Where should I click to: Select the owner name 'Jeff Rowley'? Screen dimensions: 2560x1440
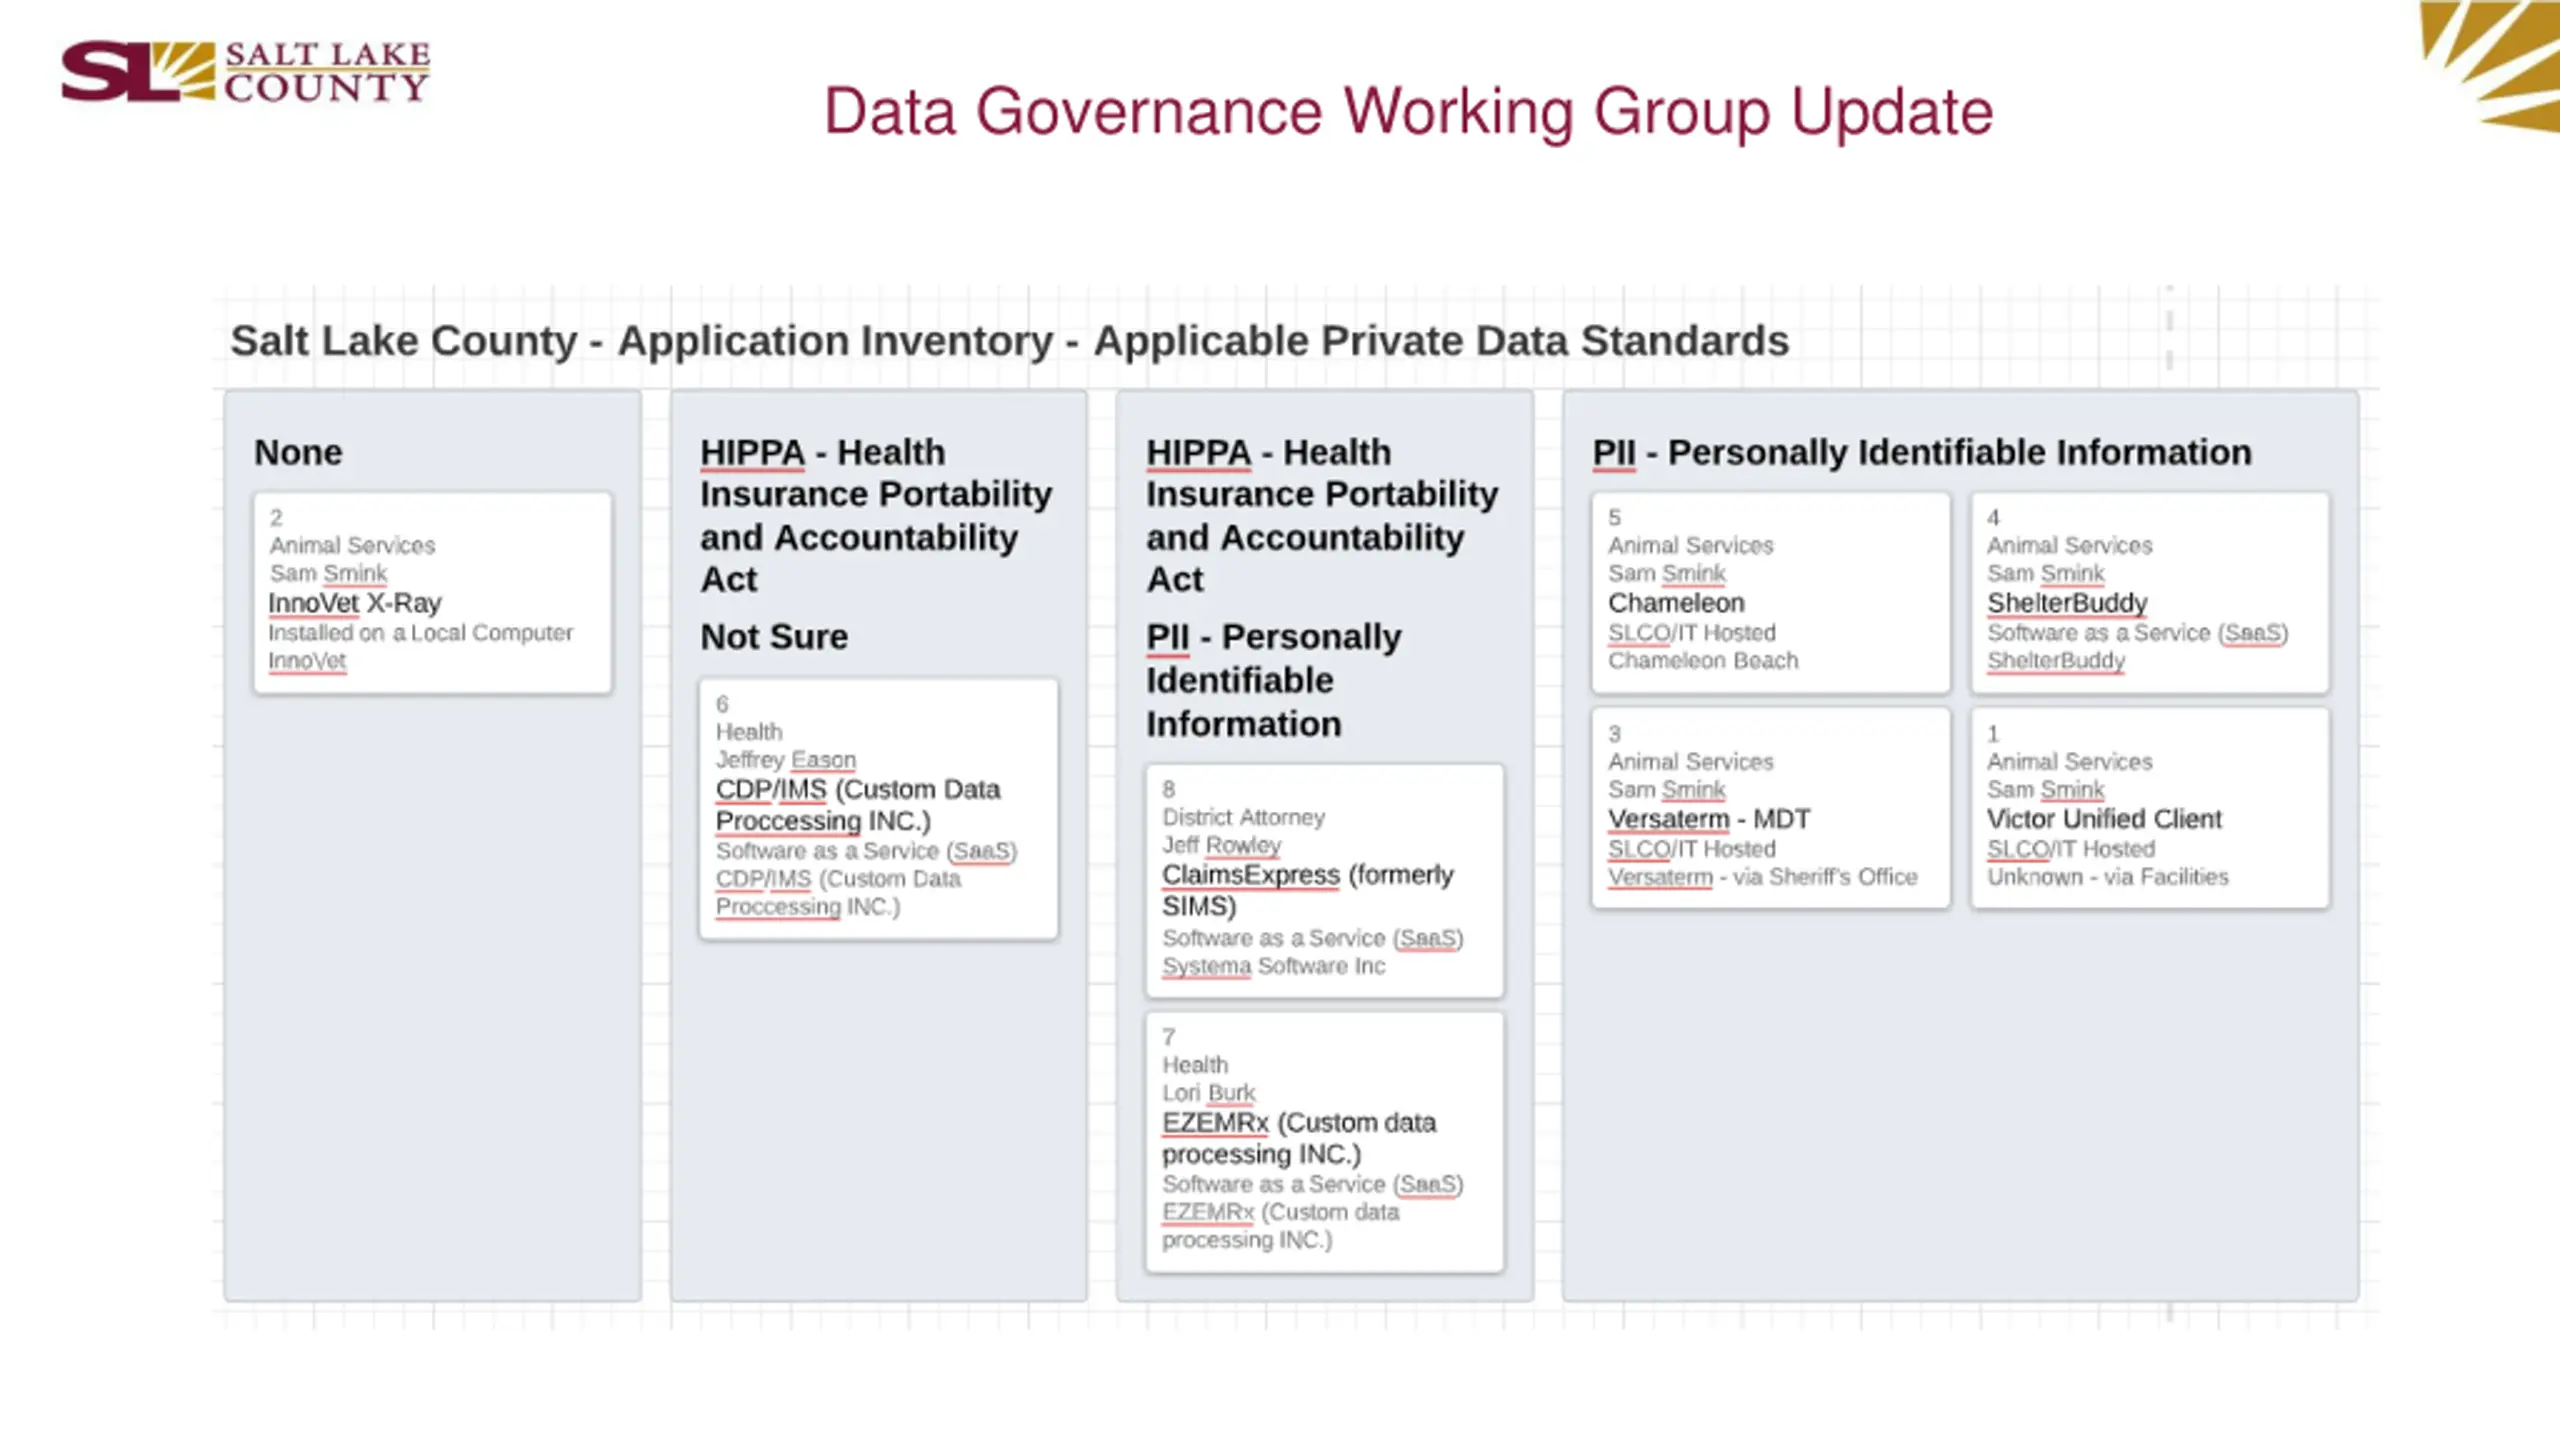click(1221, 845)
